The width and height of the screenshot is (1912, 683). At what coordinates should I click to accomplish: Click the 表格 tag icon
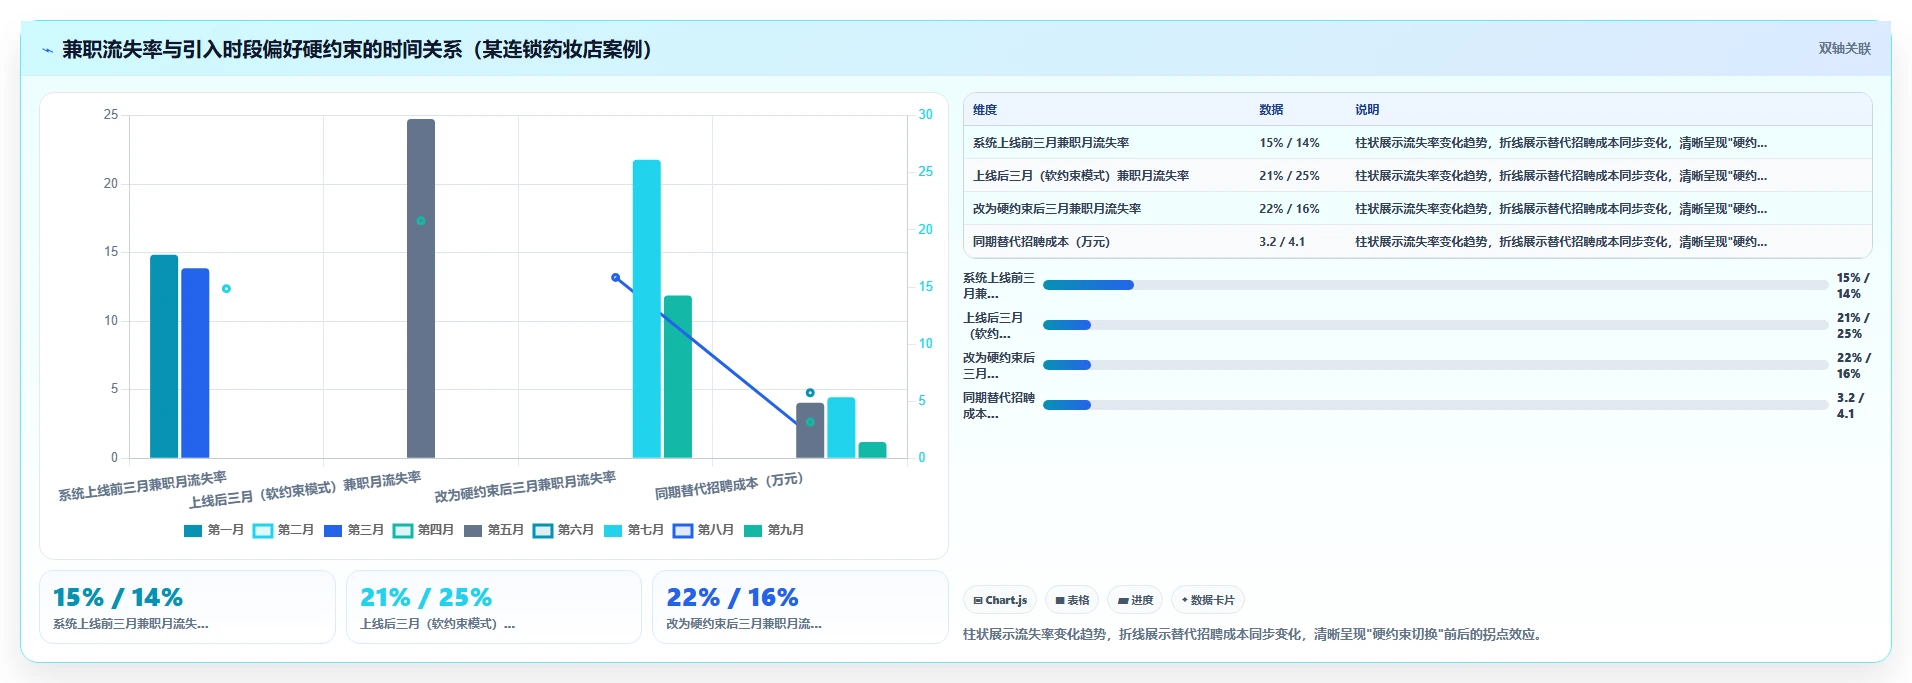[x=1060, y=600]
